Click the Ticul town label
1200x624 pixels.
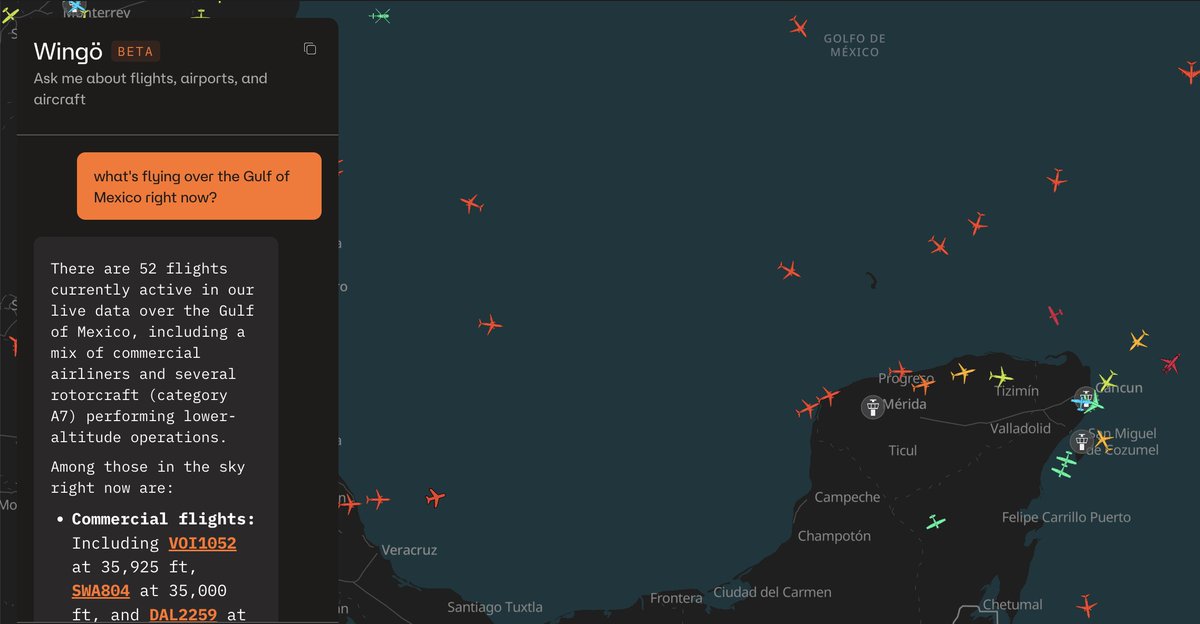[903, 450]
